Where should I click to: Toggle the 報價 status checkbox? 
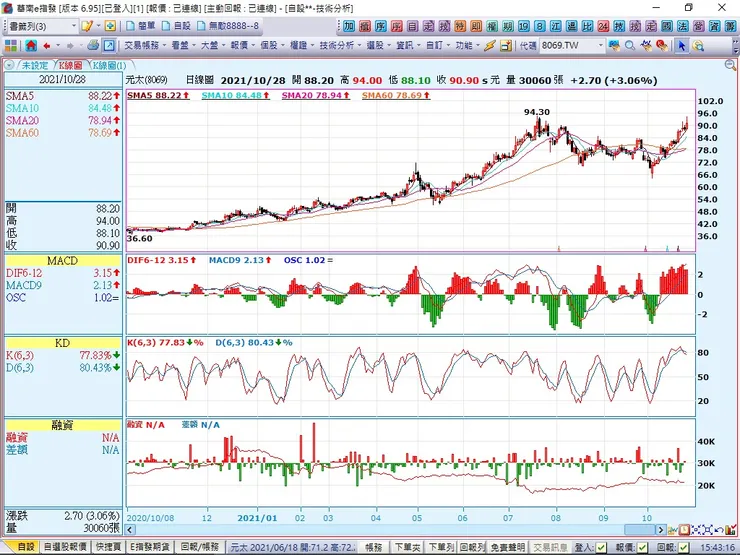642,547
